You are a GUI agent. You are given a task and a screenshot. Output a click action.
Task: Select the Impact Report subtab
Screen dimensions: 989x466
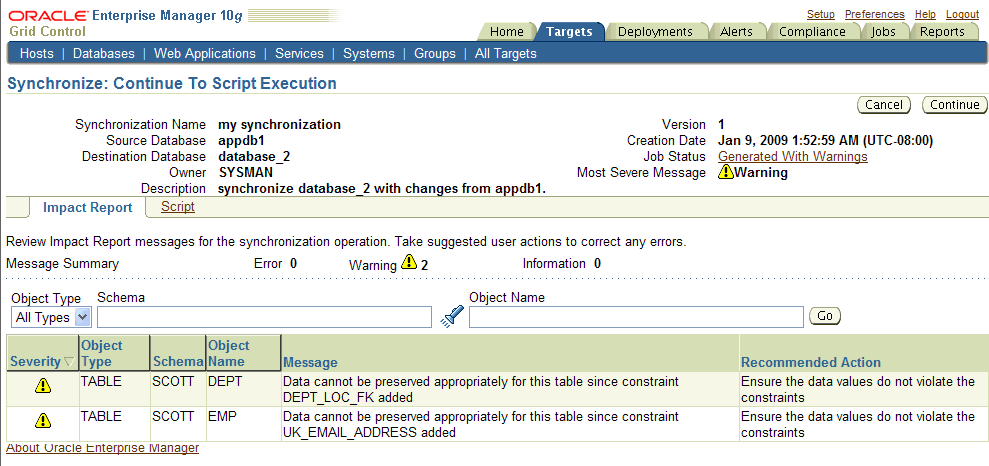88,207
